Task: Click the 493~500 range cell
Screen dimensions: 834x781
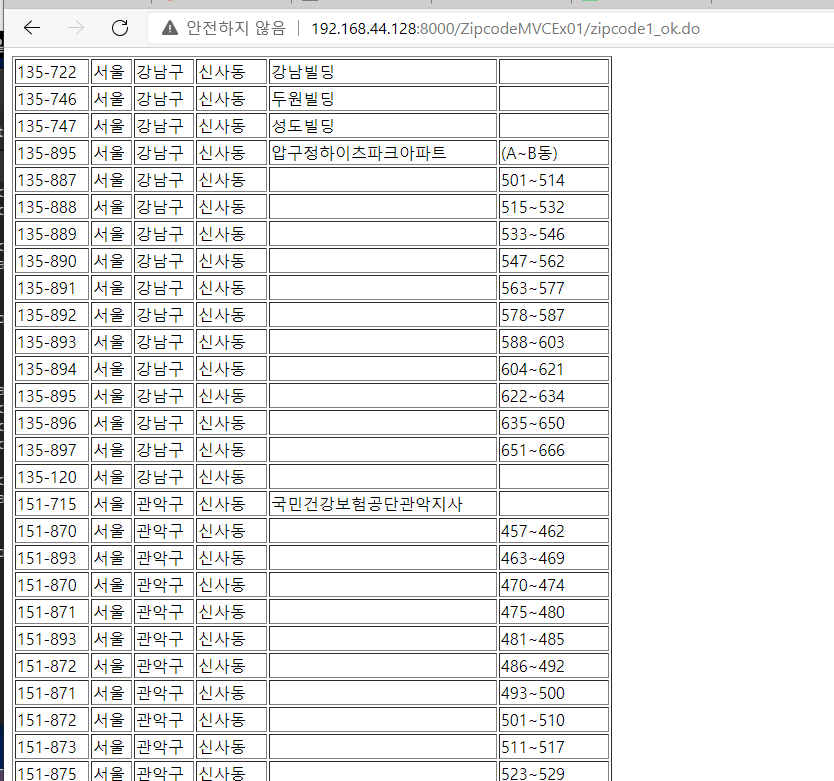Action: [x=554, y=693]
